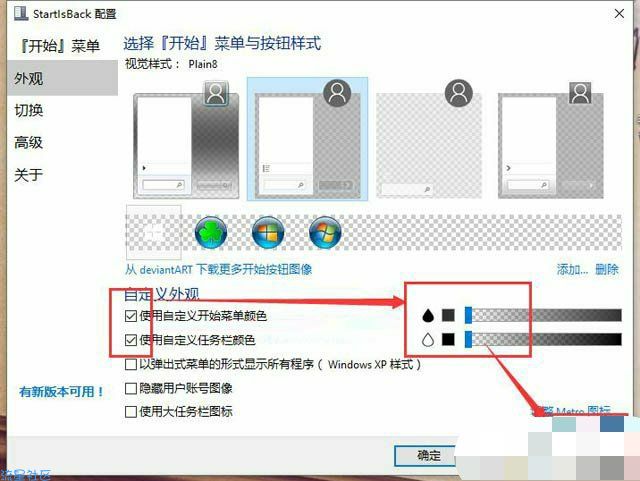Image resolution: width=640 pixels, height=481 pixels.
Task: Enable the Windows XP style flyout programs checkbox
Action: click(x=131, y=364)
